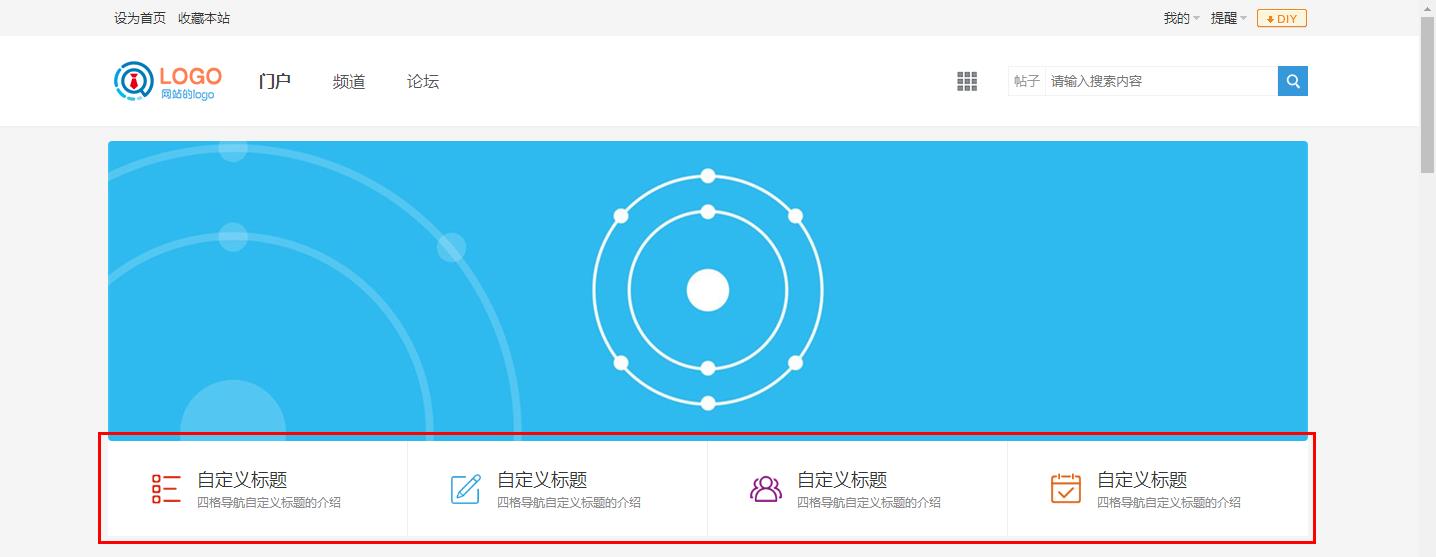Click intro text under the calendar card title
The image size is (1436, 557).
coord(1169,503)
